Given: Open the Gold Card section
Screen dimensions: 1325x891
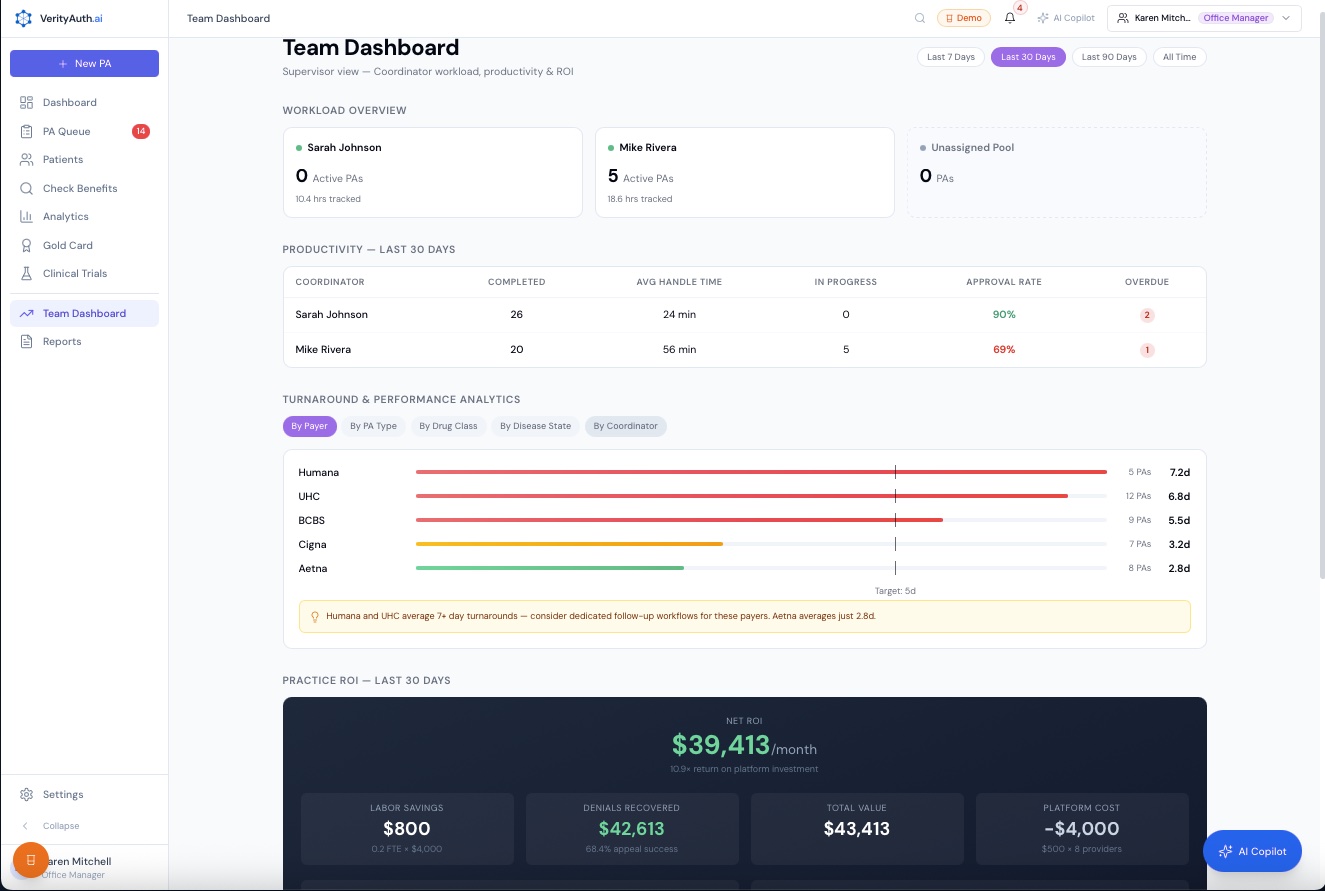Looking at the screenshot, I should tap(67, 245).
